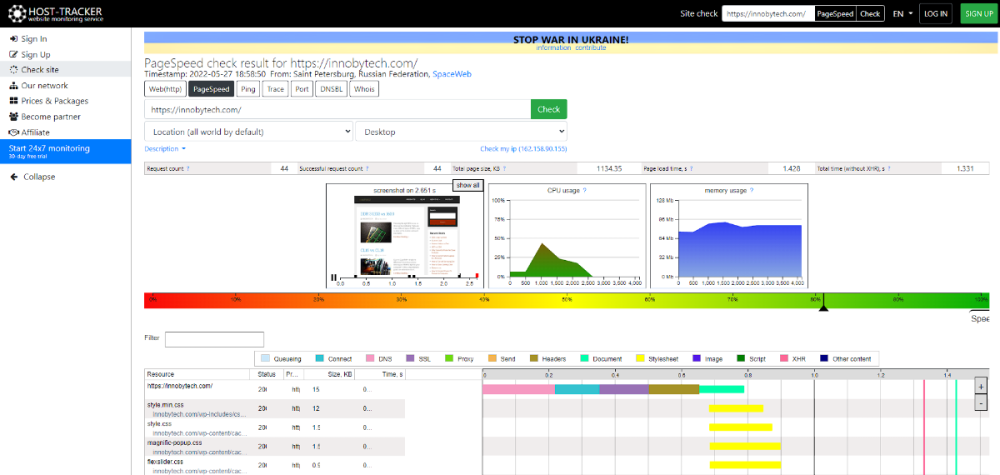Zoom out the waterfall with minus button

tap(980, 402)
